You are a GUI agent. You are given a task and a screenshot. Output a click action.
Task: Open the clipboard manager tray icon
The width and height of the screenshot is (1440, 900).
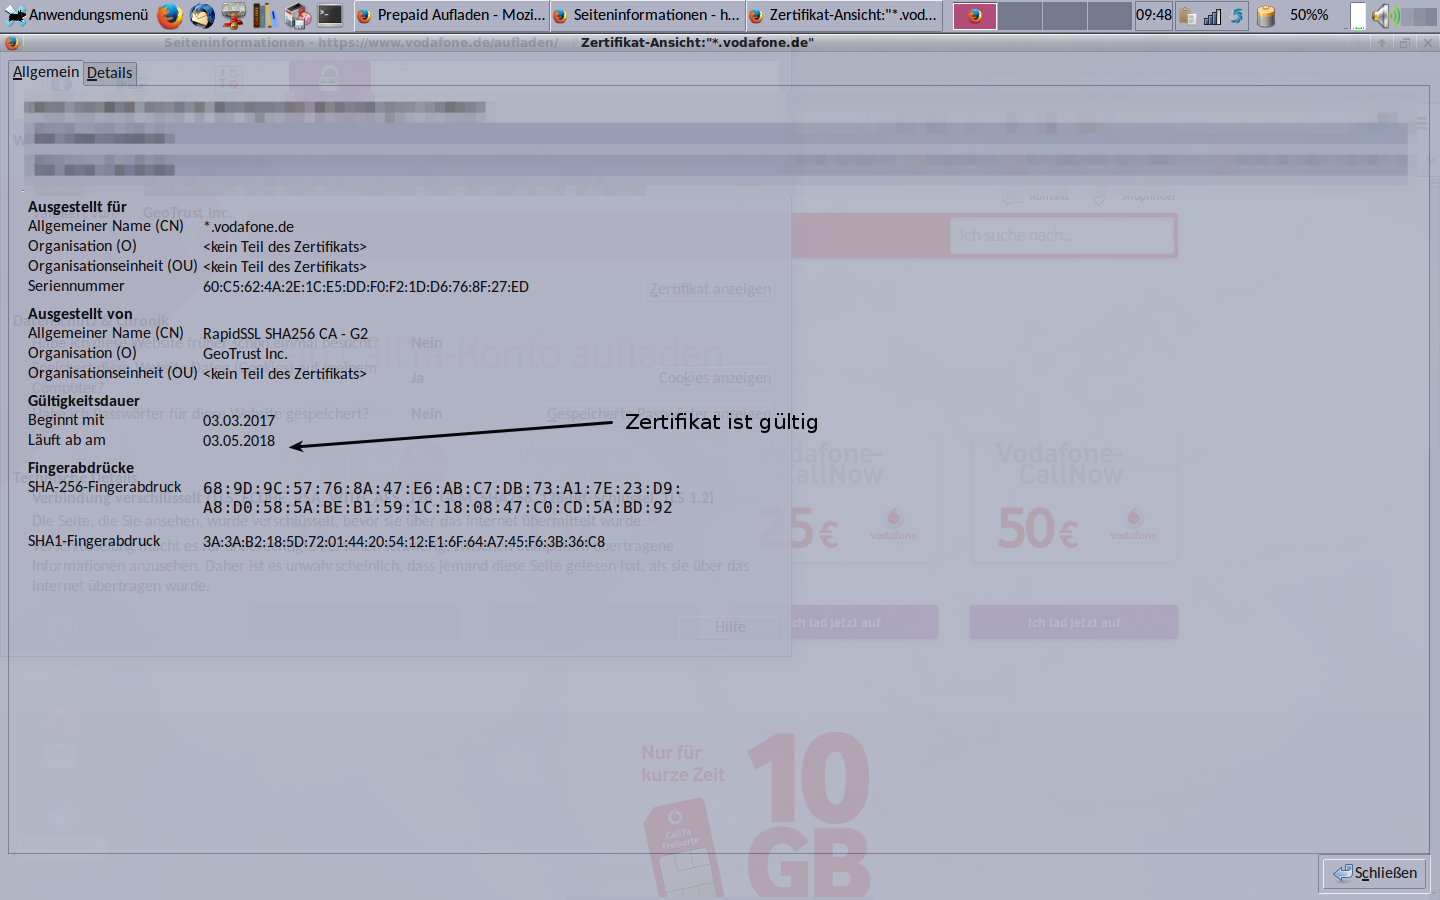(1187, 15)
